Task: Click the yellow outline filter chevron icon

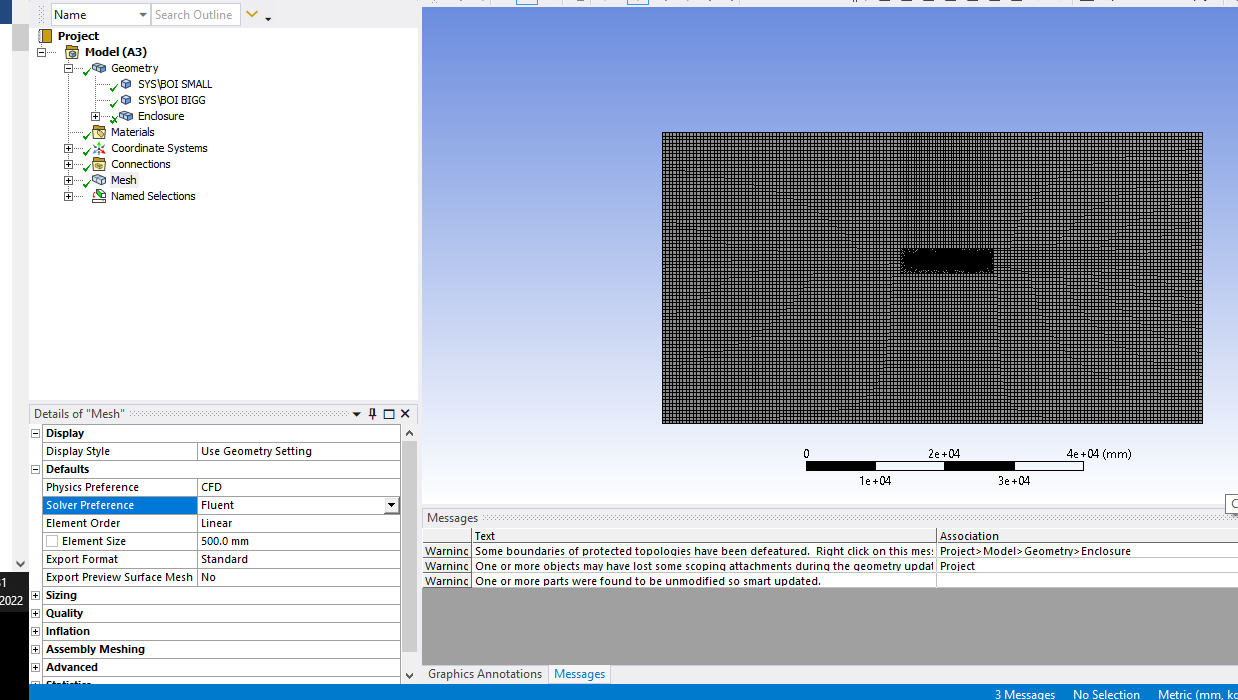Action: pos(252,15)
